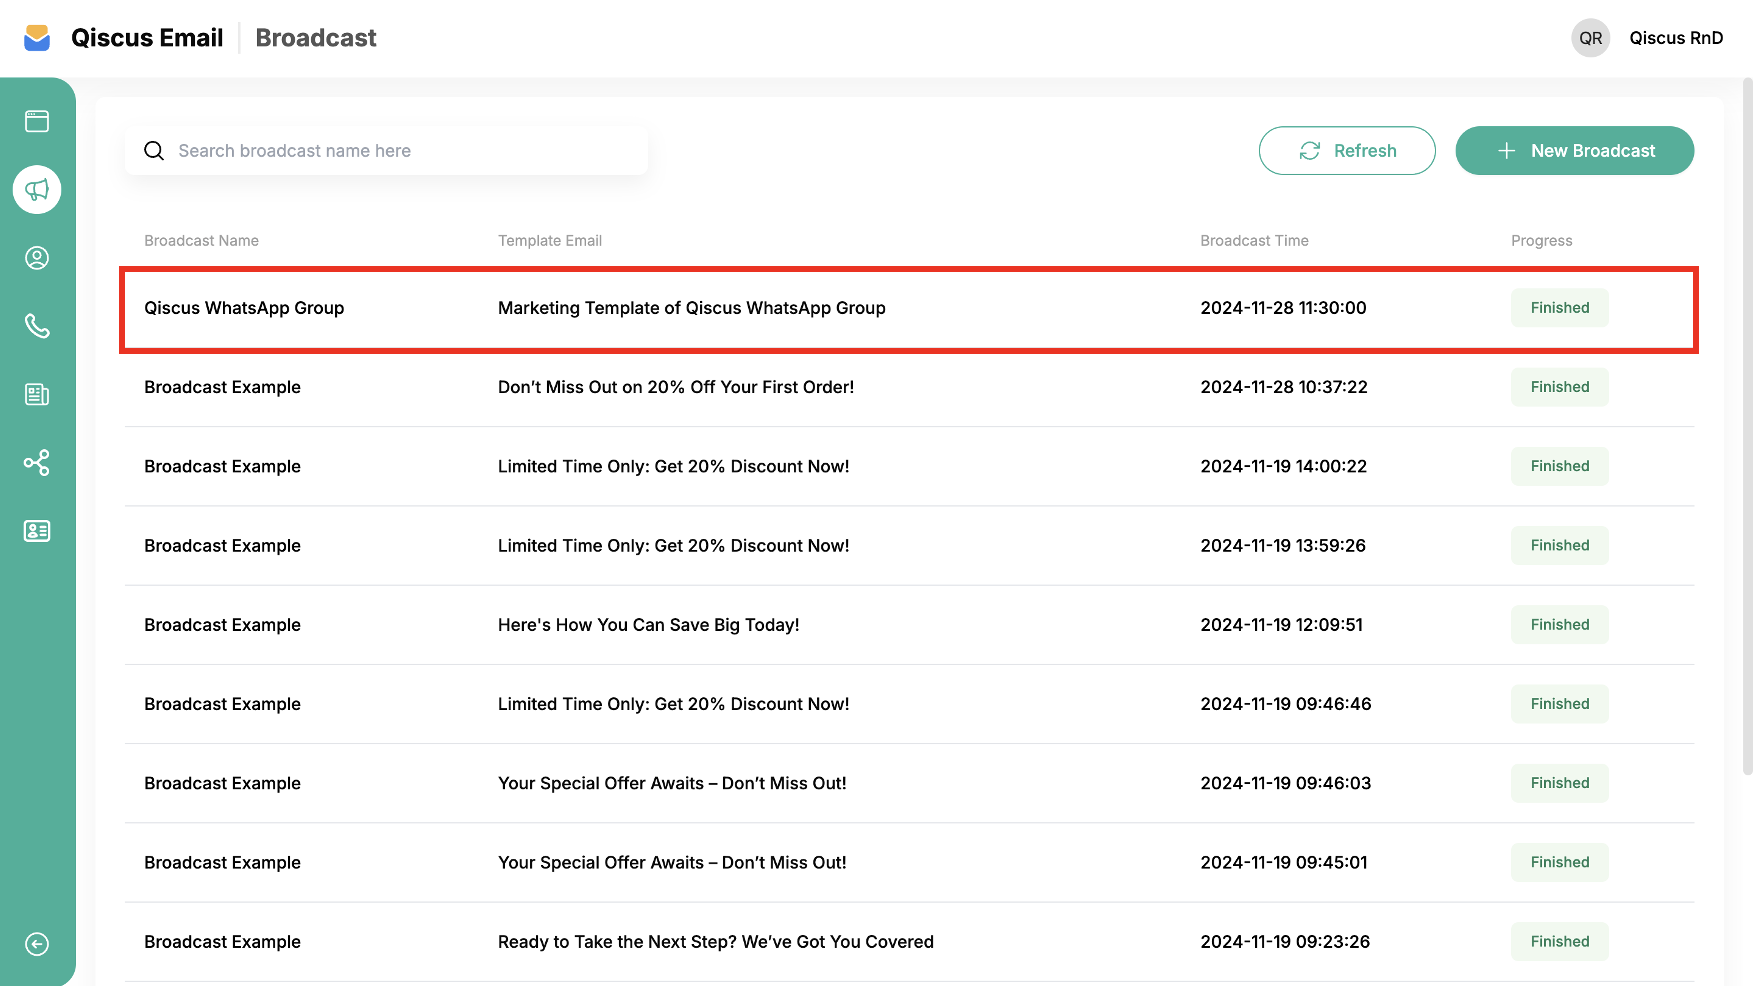Focus the search broadcast name field
The width and height of the screenshot is (1754, 986).
click(x=386, y=151)
